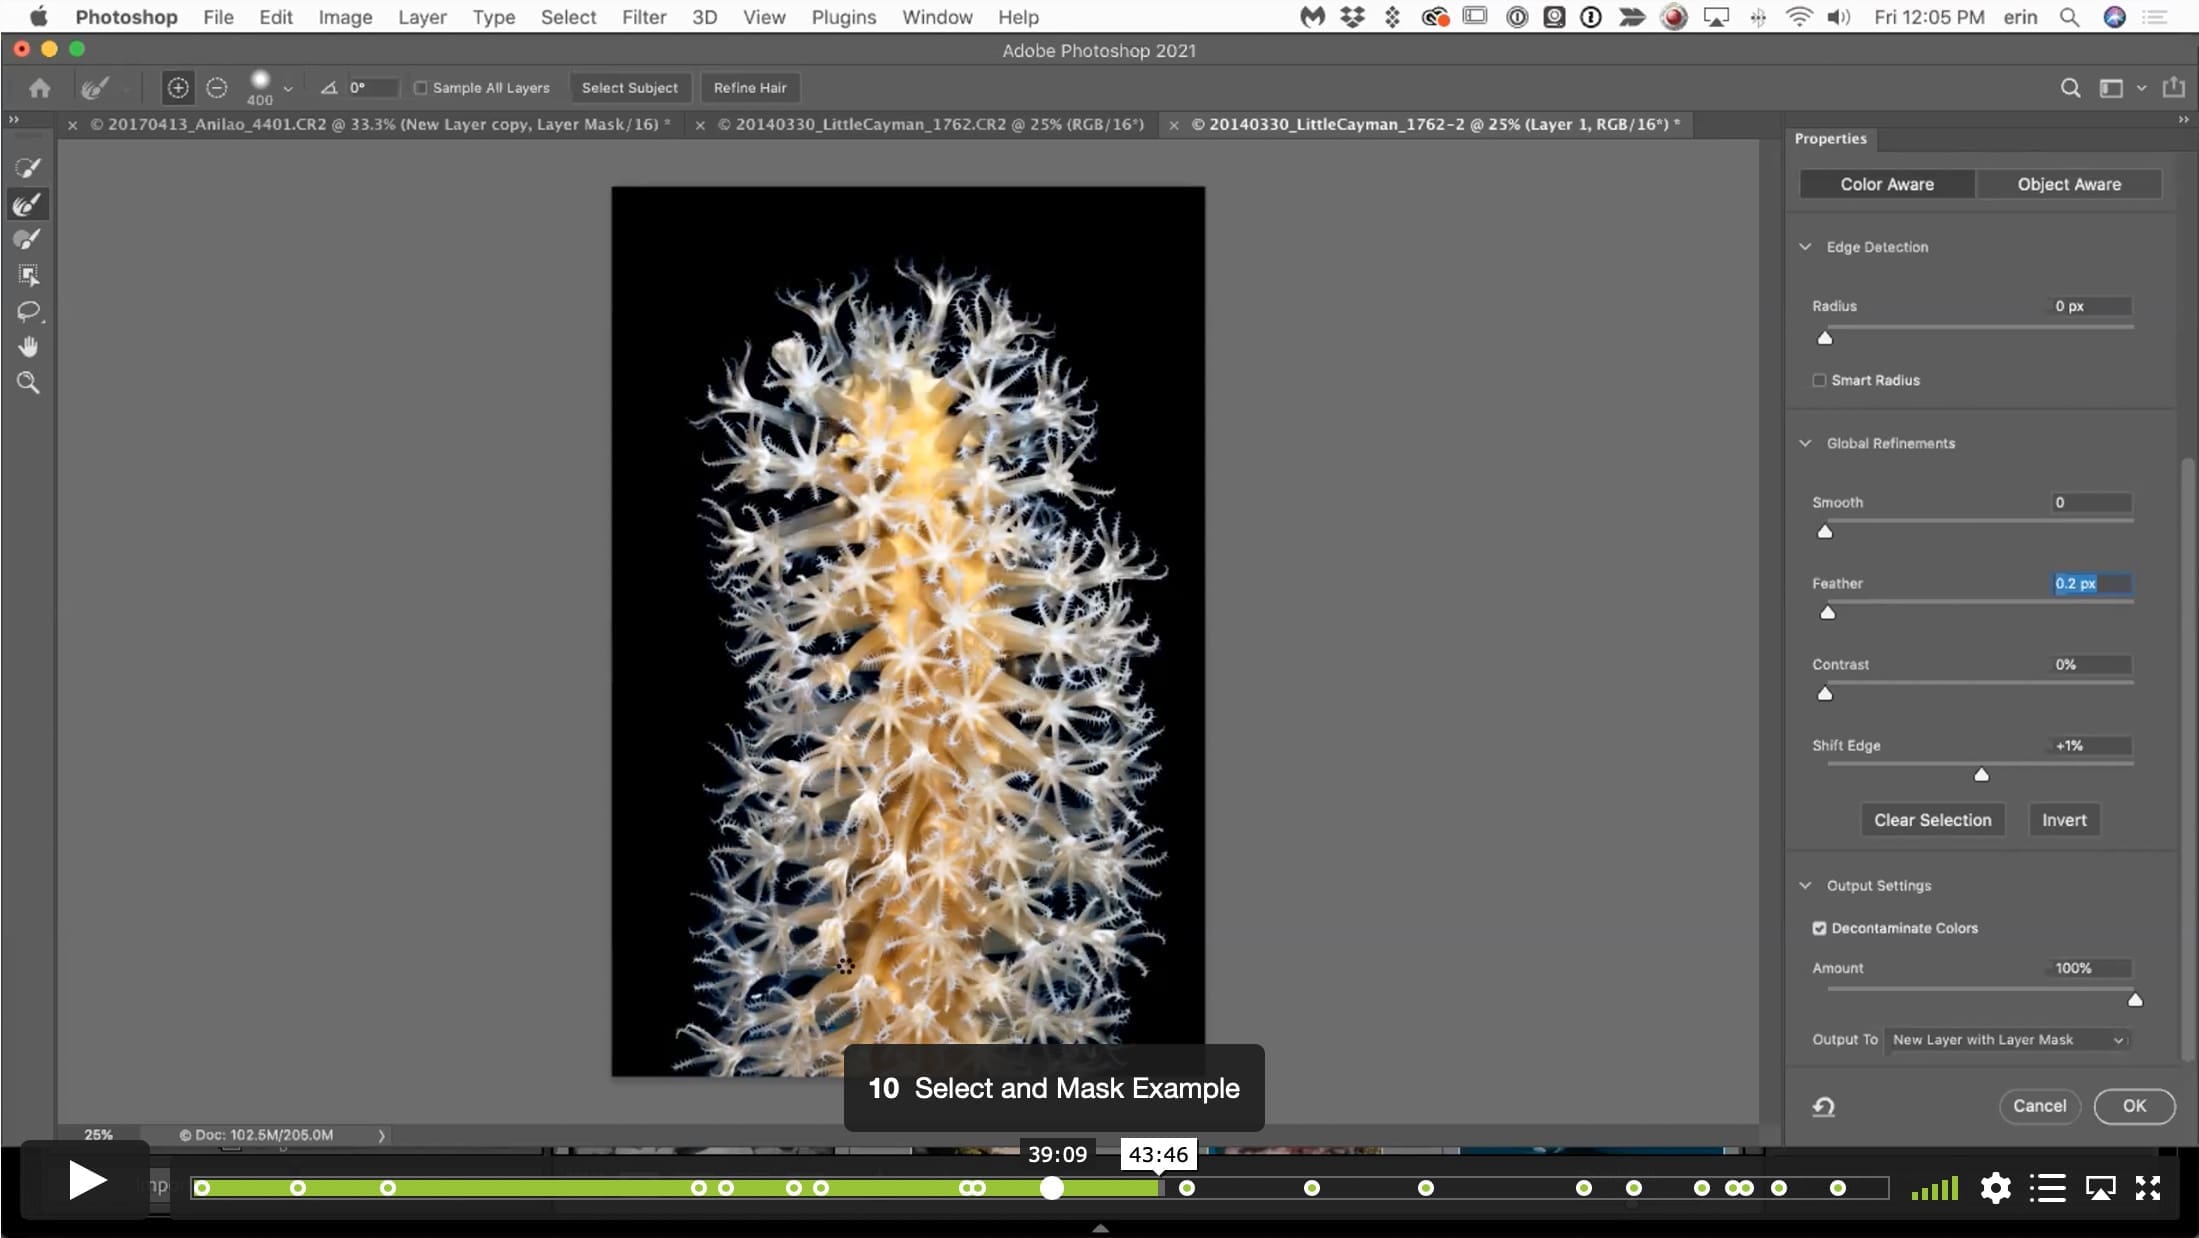Select the Object Selection tool
Image resolution: width=2199 pixels, height=1238 pixels.
(28, 275)
